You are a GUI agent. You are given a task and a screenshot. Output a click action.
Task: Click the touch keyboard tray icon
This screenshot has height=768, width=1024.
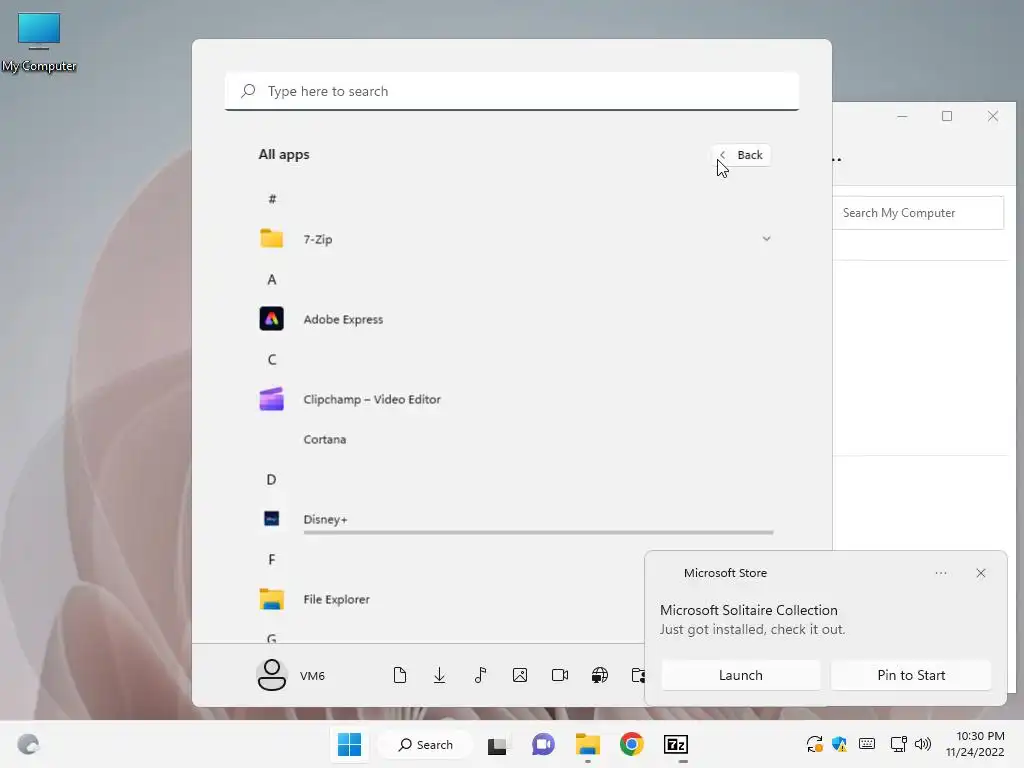click(x=867, y=744)
